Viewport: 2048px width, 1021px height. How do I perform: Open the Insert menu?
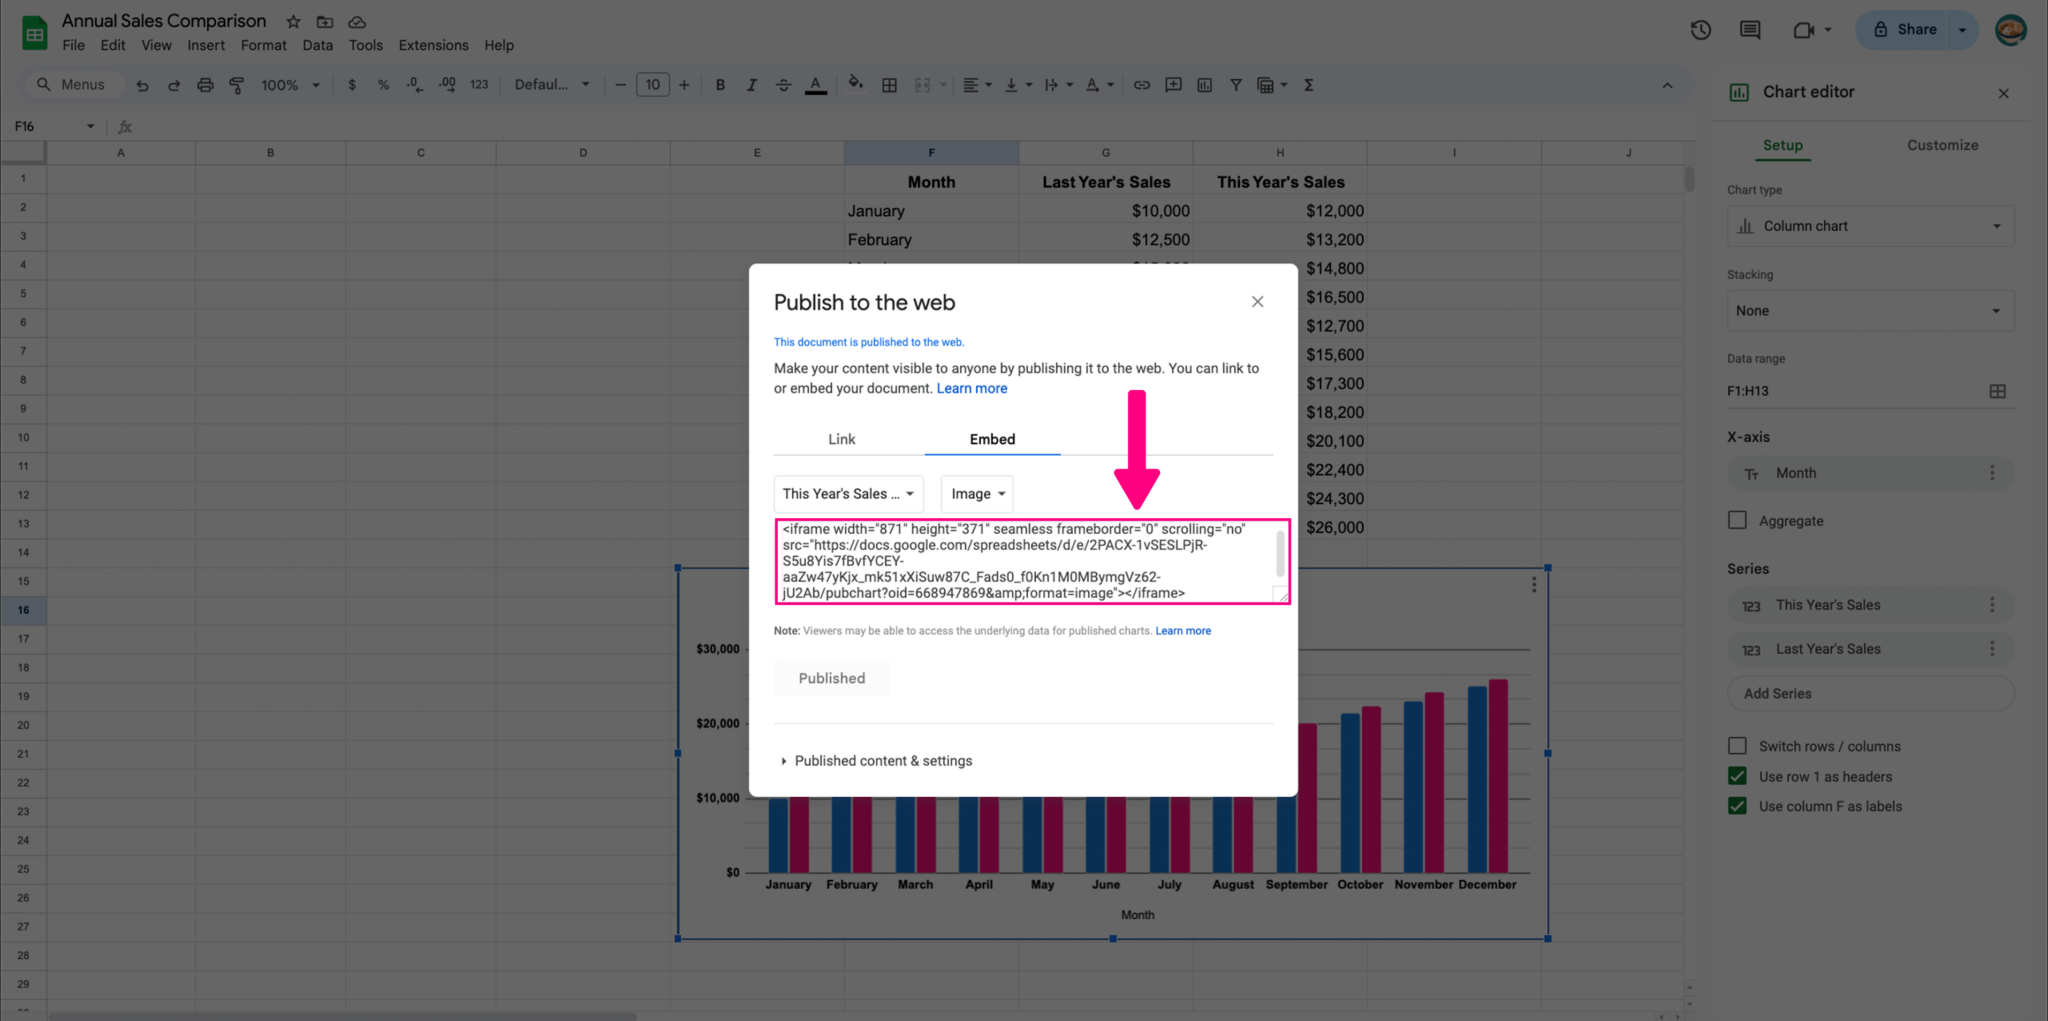(x=206, y=45)
